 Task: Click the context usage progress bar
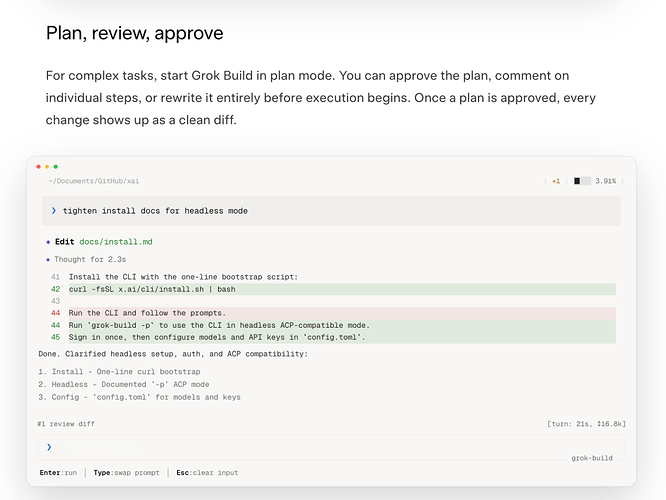582,181
